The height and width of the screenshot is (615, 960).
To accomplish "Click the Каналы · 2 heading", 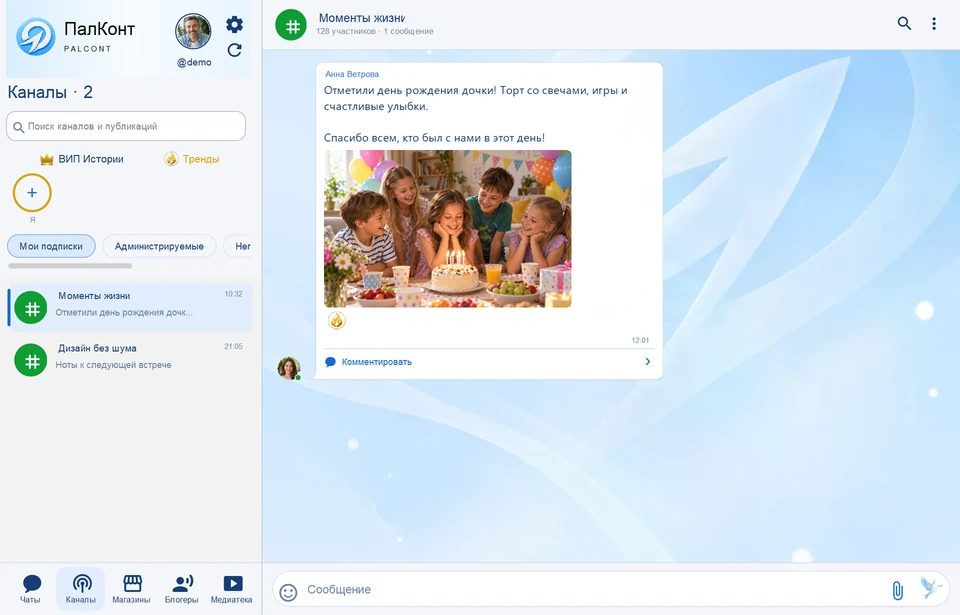I will (x=50, y=92).
